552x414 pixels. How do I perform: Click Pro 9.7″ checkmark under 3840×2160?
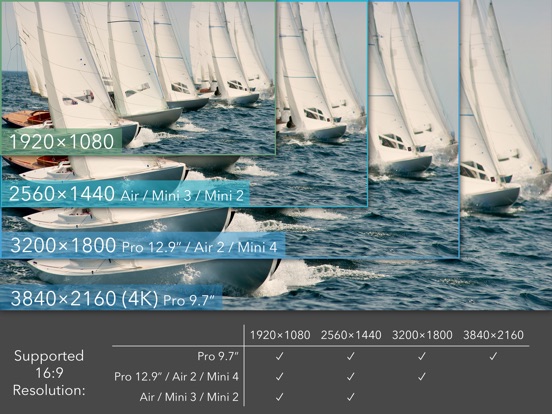[x=493, y=357]
